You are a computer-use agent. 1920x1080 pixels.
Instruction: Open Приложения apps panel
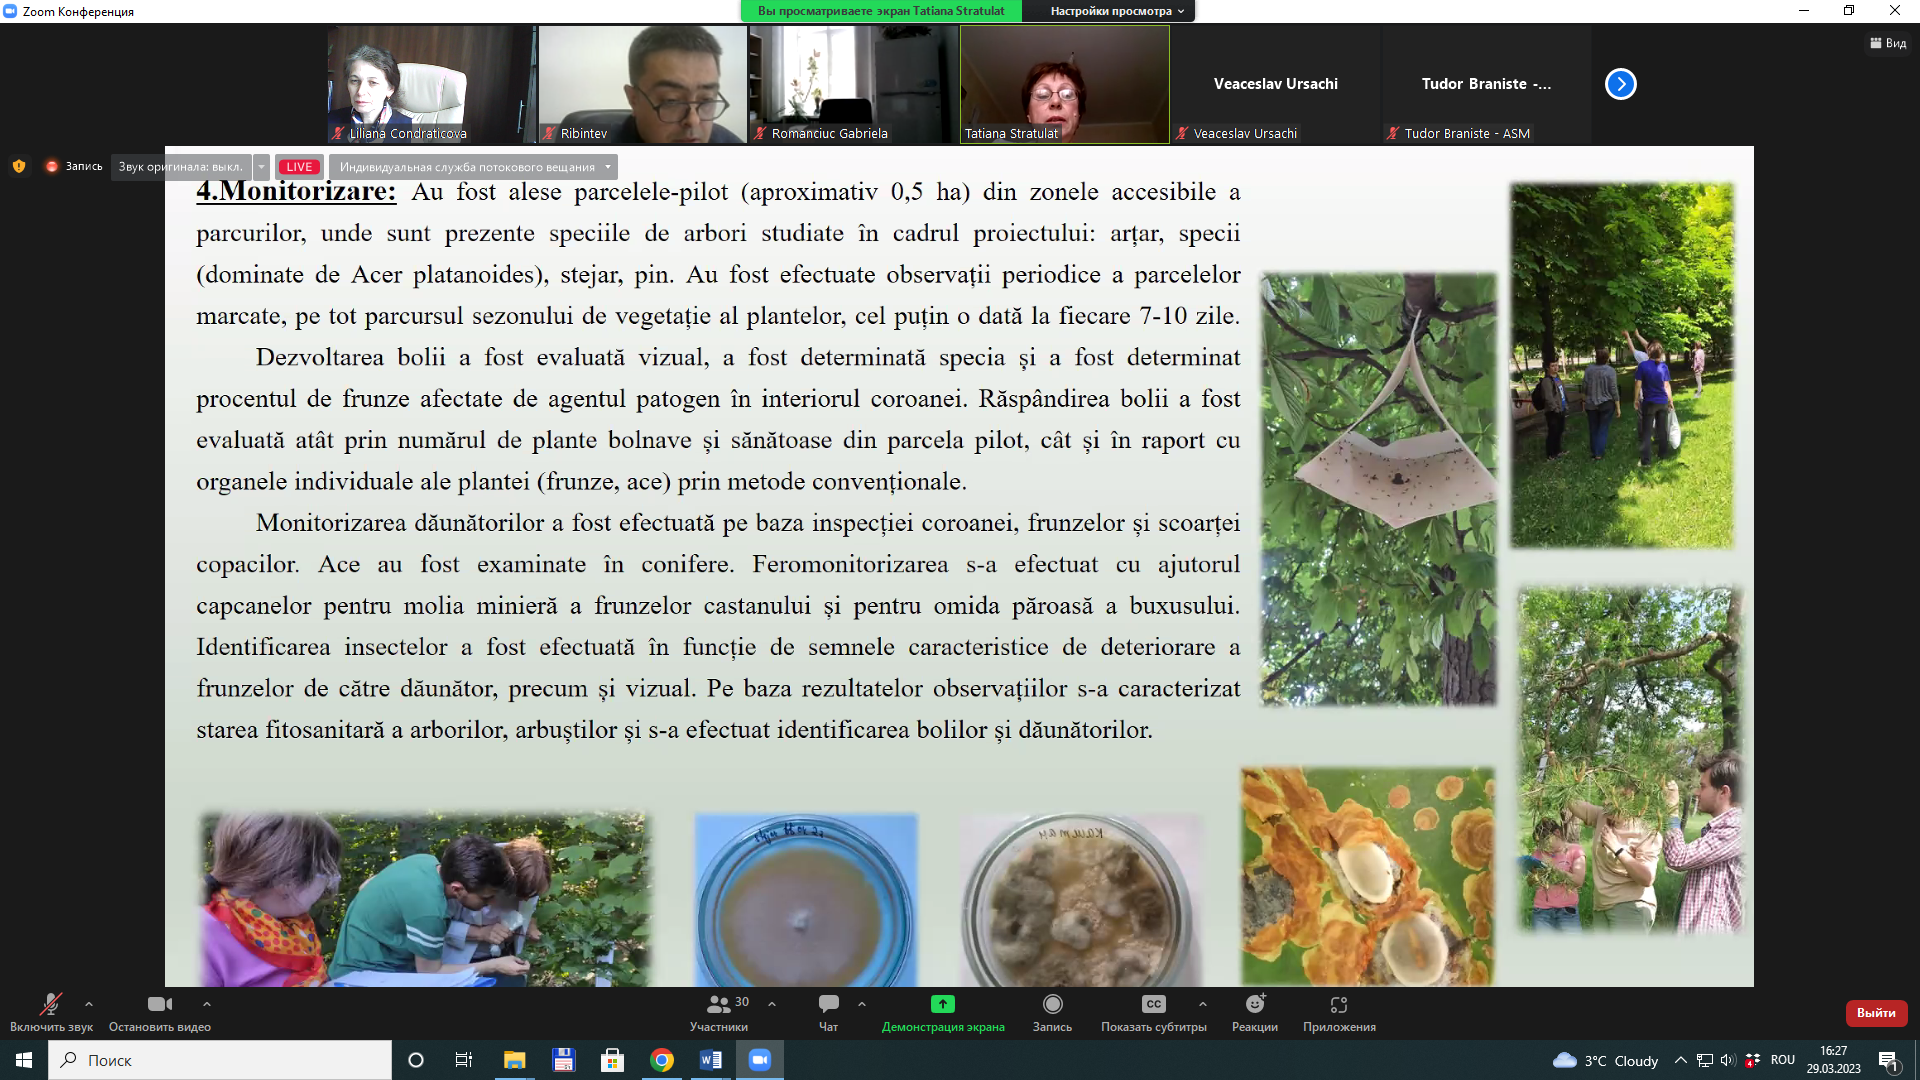point(1339,1012)
